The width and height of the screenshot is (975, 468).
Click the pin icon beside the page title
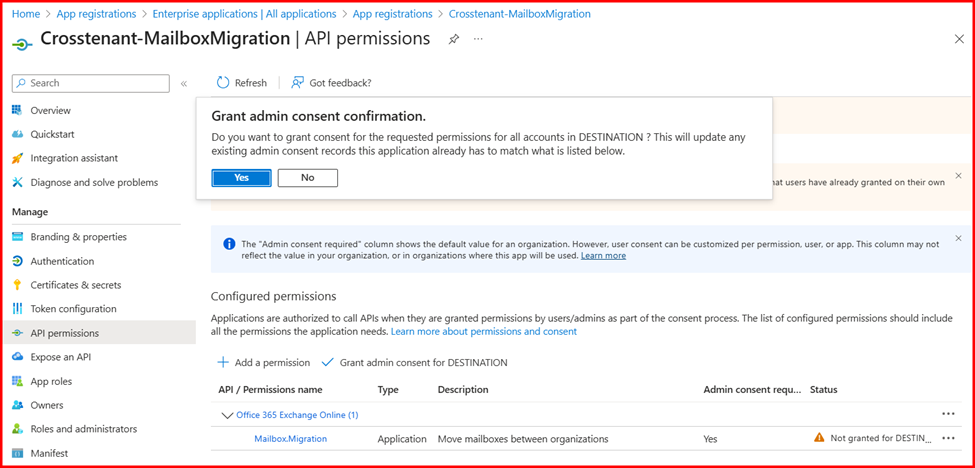click(454, 39)
